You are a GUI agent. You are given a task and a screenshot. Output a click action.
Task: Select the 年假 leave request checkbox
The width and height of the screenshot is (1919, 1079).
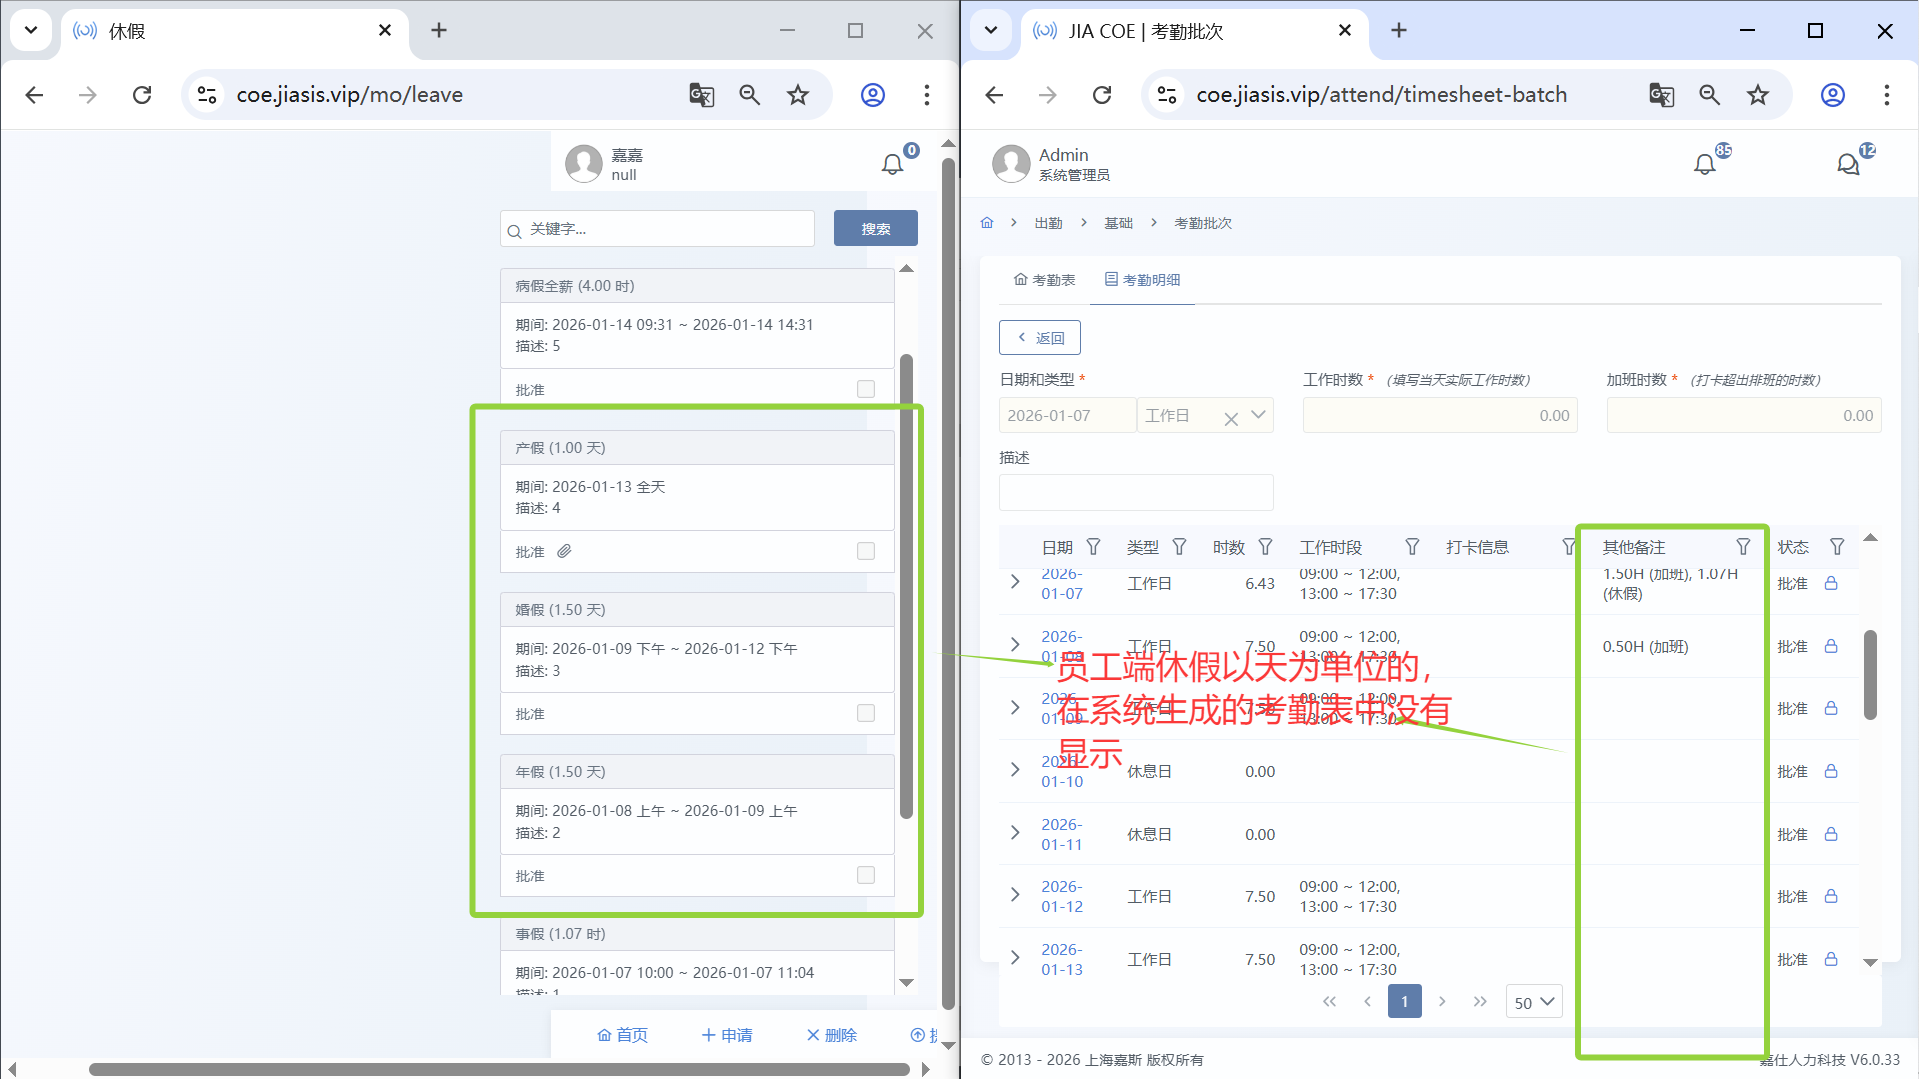coord(866,875)
